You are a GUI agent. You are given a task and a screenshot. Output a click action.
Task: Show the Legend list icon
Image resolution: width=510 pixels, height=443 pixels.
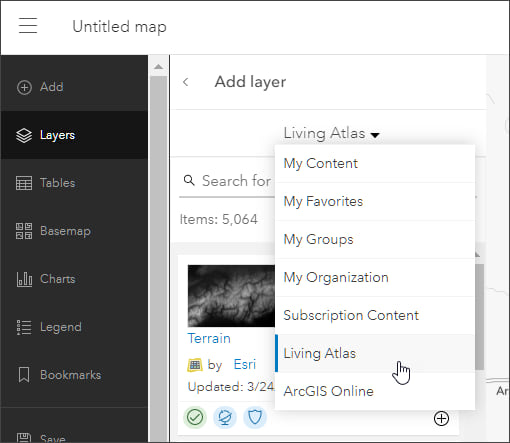pyautogui.click(x=24, y=327)
